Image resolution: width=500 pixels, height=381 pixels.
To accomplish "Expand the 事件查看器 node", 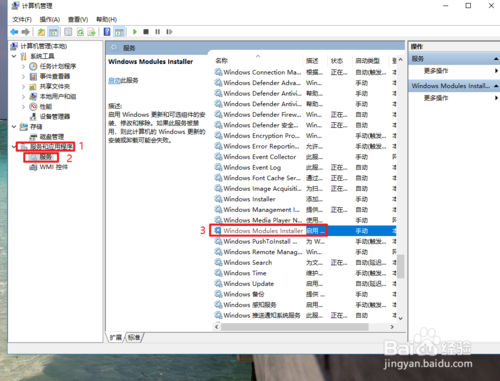I will coord(23,76).
